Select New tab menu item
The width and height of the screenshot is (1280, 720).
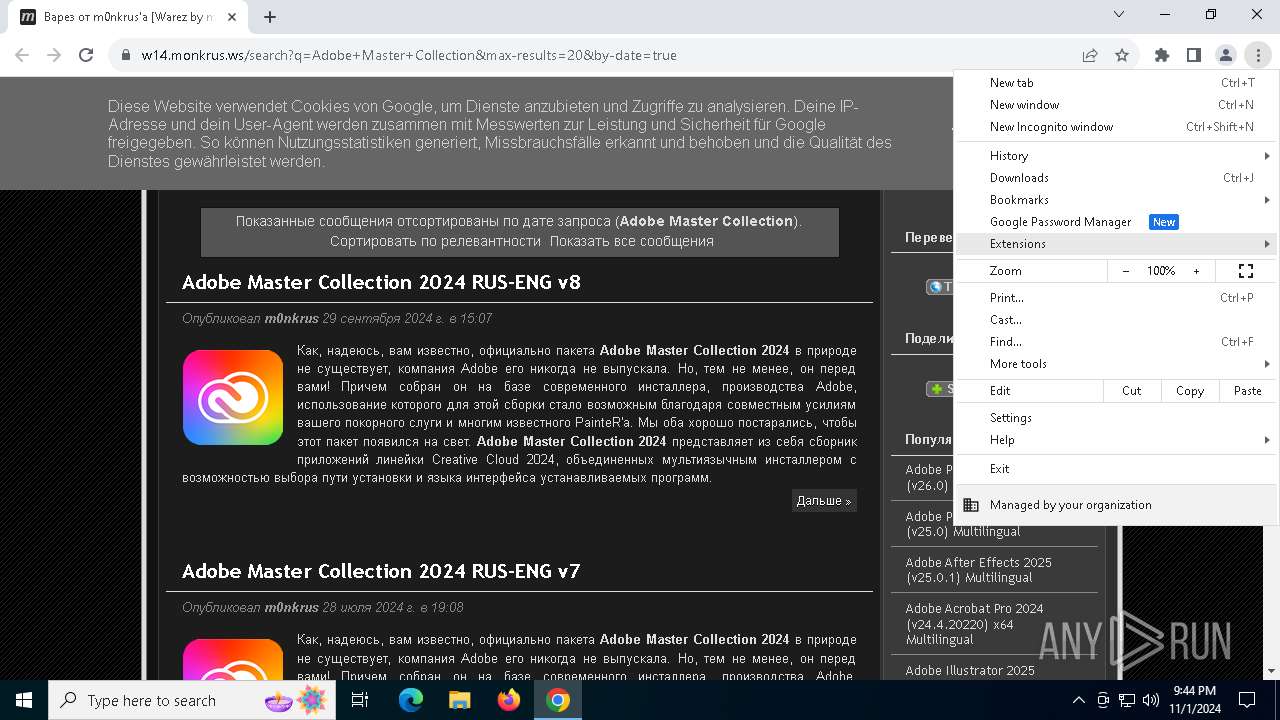click(x=1115, y=83)
